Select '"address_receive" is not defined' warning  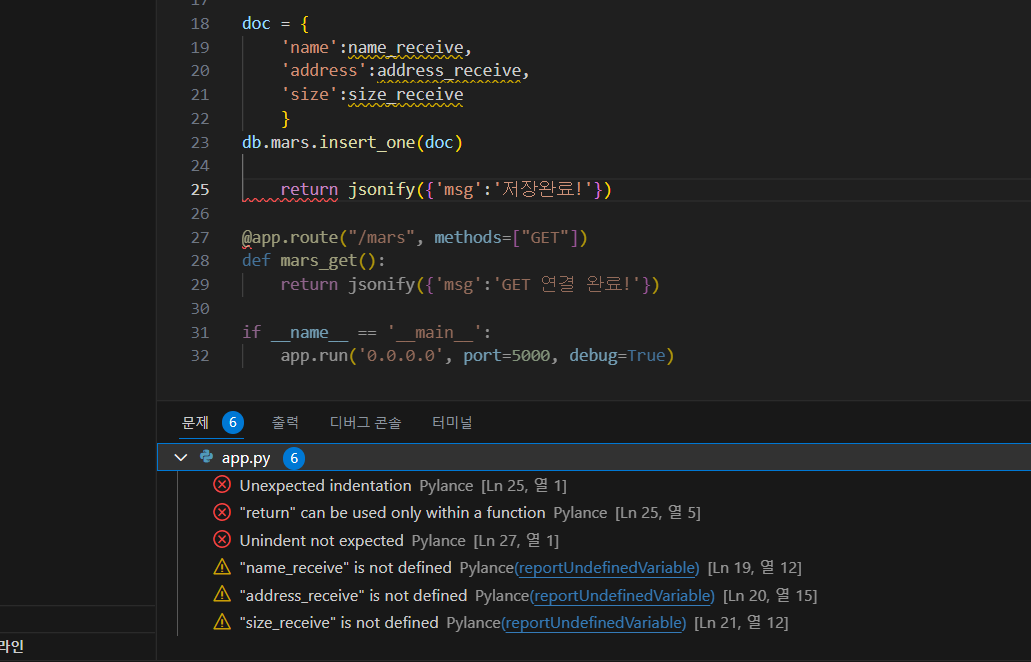(x=353, y=596)
